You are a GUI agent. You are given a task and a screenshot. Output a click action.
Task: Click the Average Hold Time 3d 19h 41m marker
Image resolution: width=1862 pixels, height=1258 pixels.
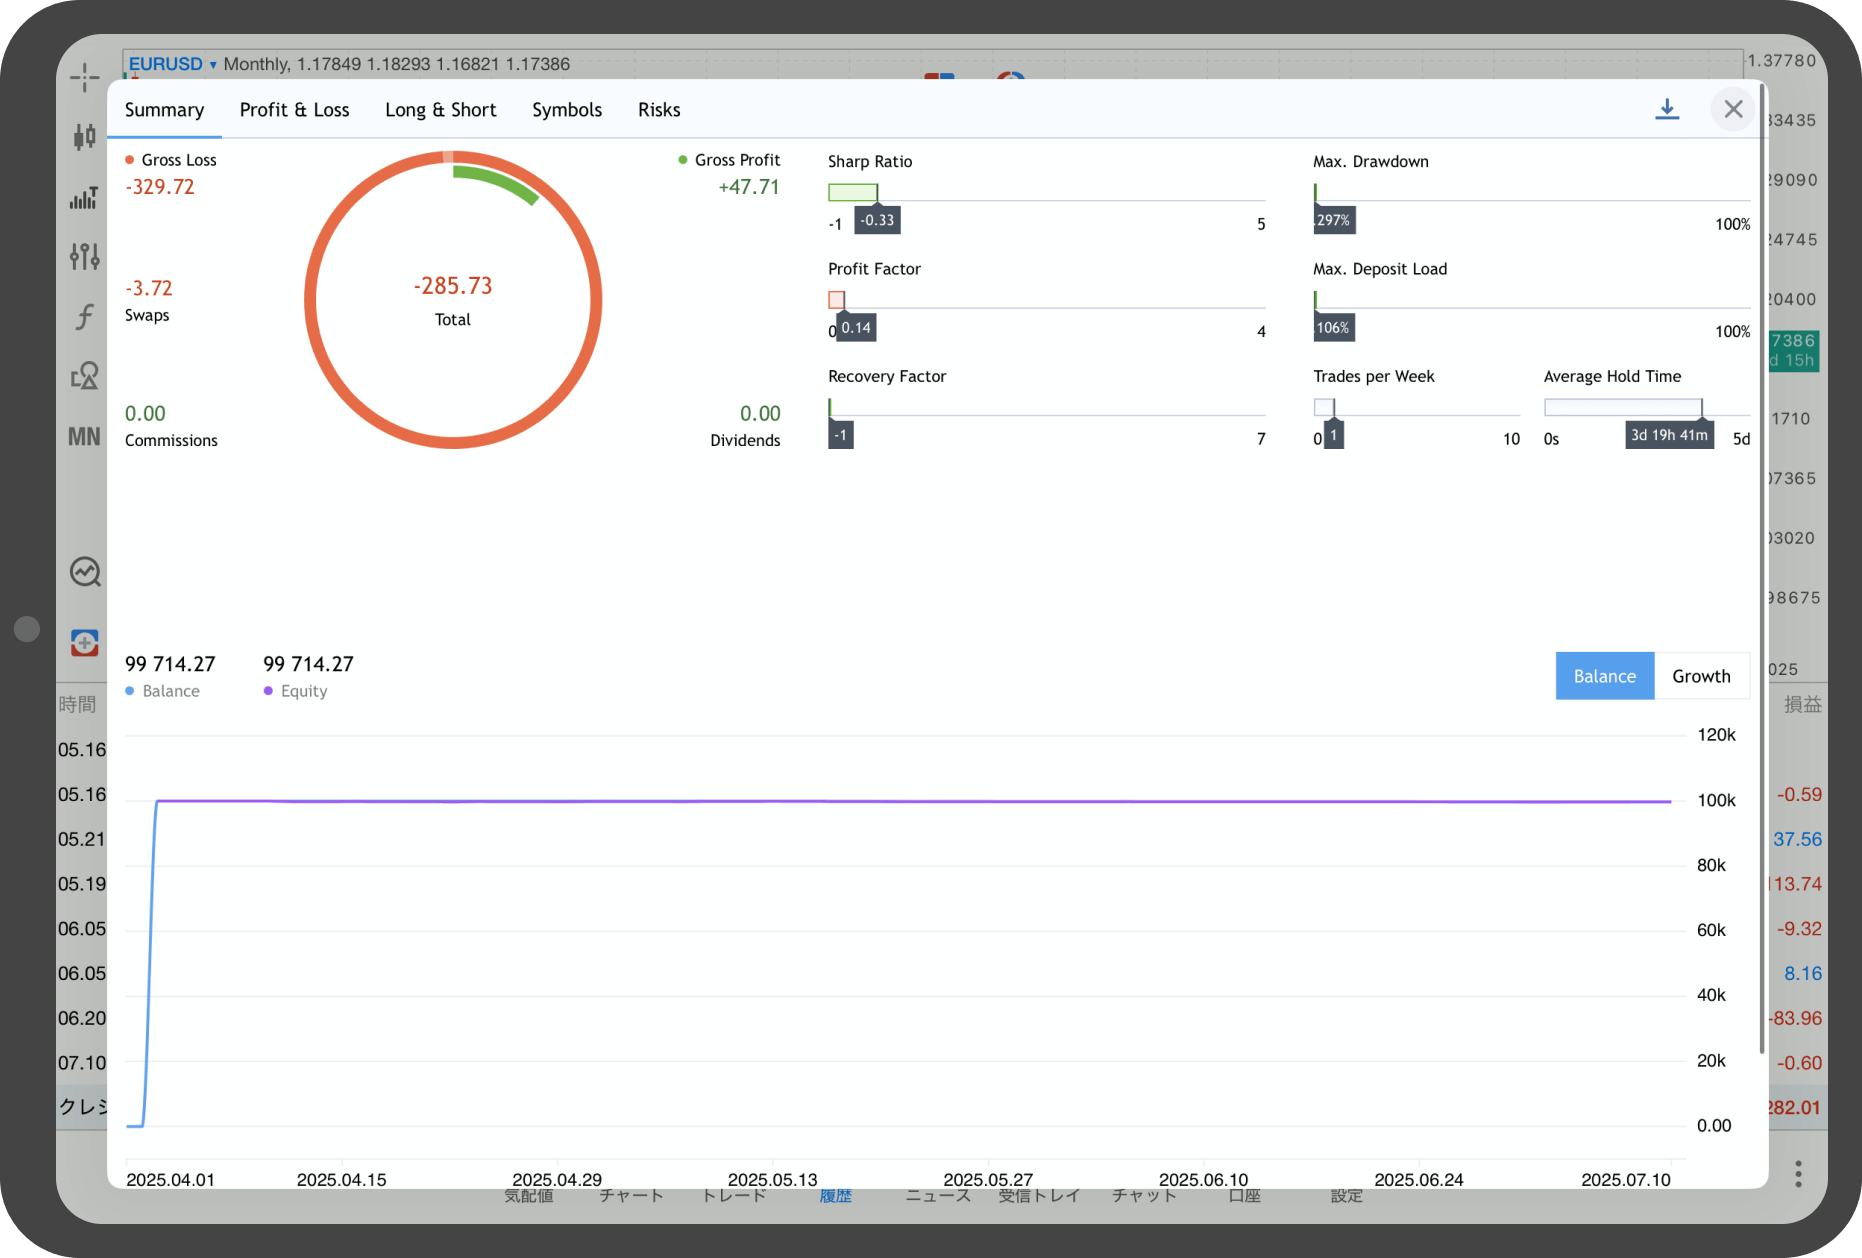point(1669,435)
